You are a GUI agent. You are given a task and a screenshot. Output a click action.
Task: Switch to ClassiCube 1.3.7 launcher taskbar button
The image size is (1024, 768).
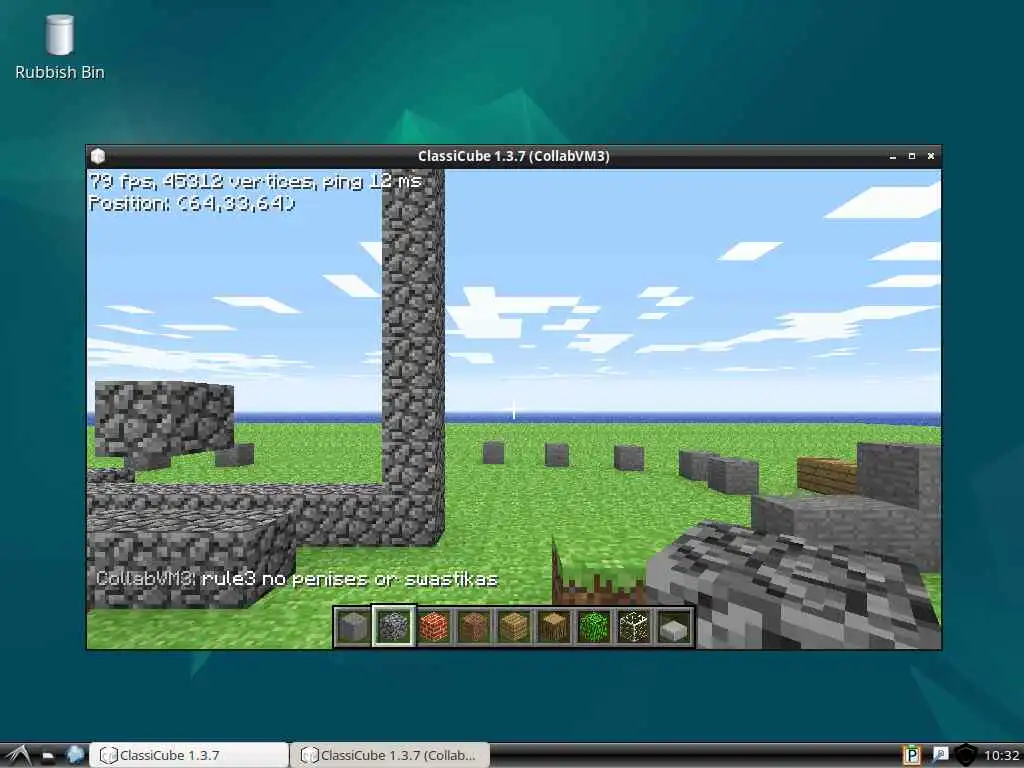[189, 755]
